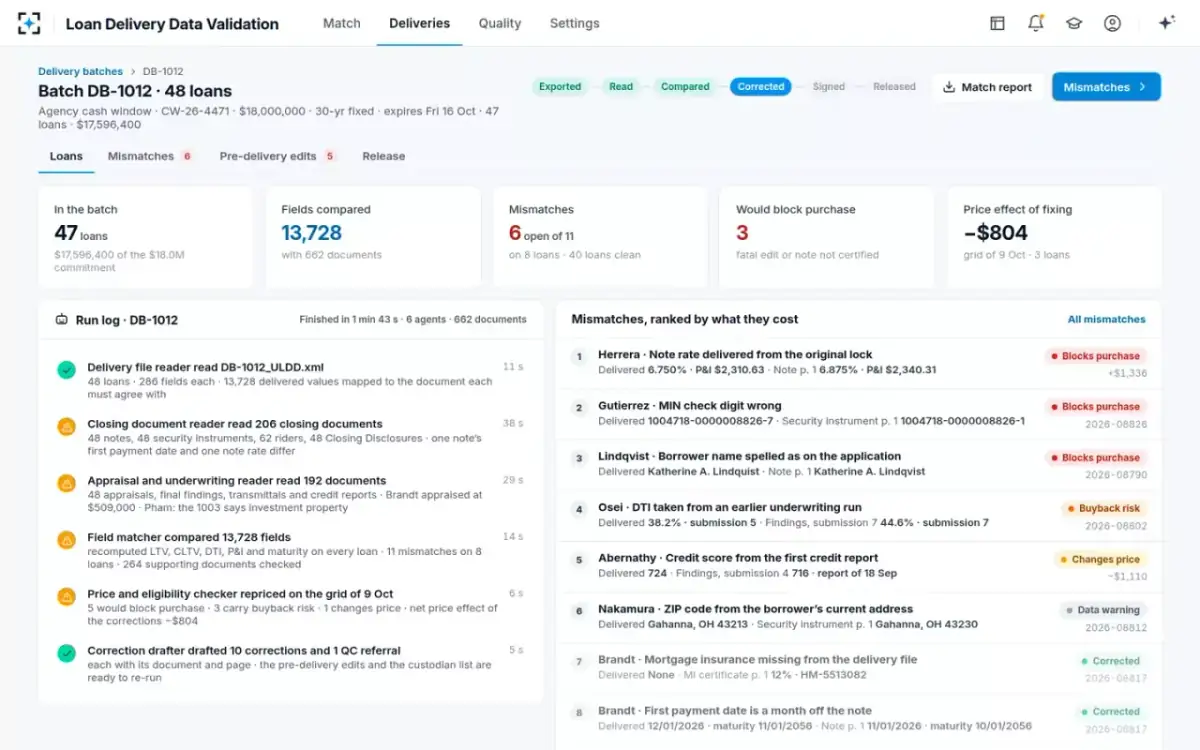The image size is (1200, 750).
Task: Open the sparkle AI assistant icon
Action: (x=1166, y=23)
